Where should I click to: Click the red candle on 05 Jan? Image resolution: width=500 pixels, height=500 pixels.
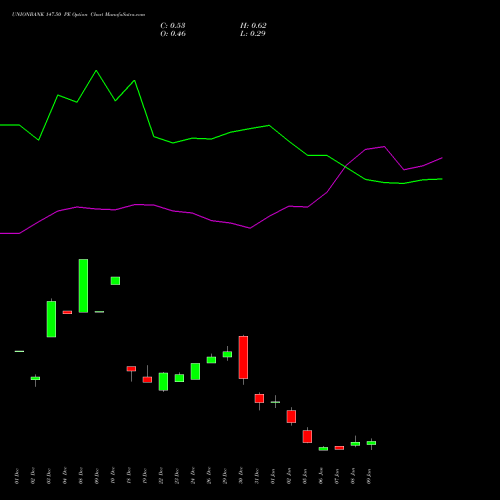tap(307, 436)
